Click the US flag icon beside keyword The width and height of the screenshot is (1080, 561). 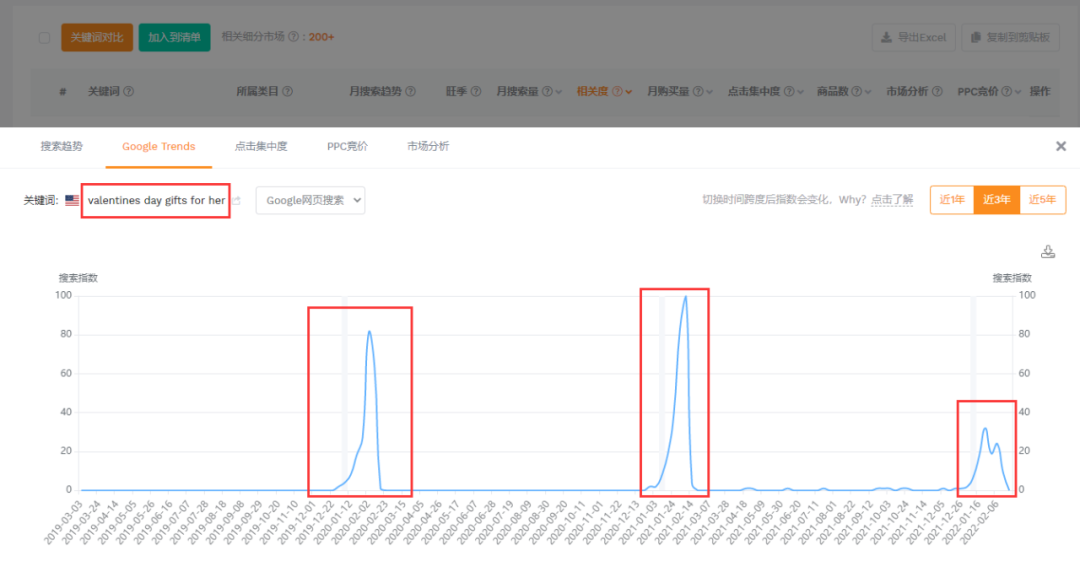72,201
